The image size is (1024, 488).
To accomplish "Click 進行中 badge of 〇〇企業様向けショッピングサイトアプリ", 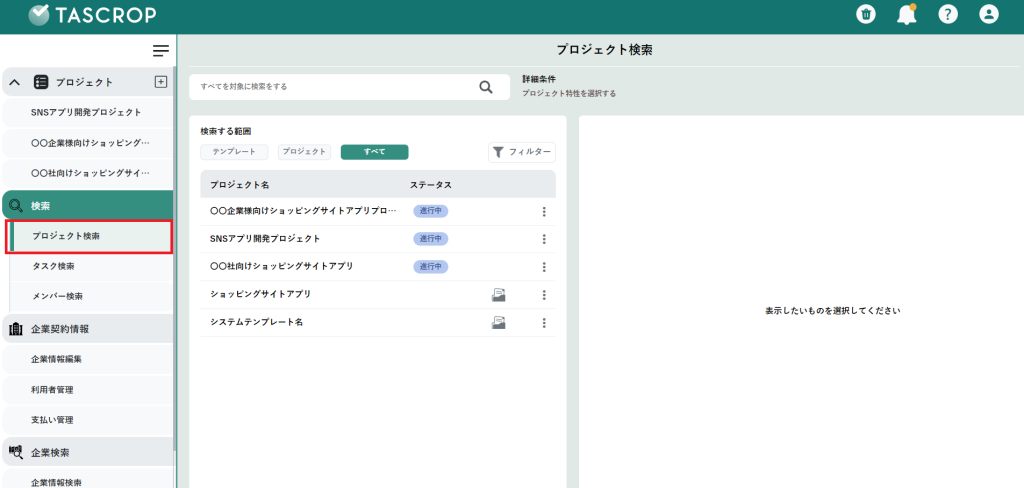I will tap(430, 211).
